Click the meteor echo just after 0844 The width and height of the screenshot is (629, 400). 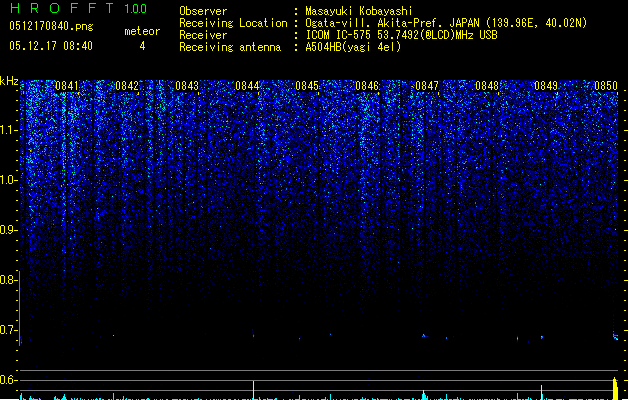pyautogui.click(x=254, y=335)
